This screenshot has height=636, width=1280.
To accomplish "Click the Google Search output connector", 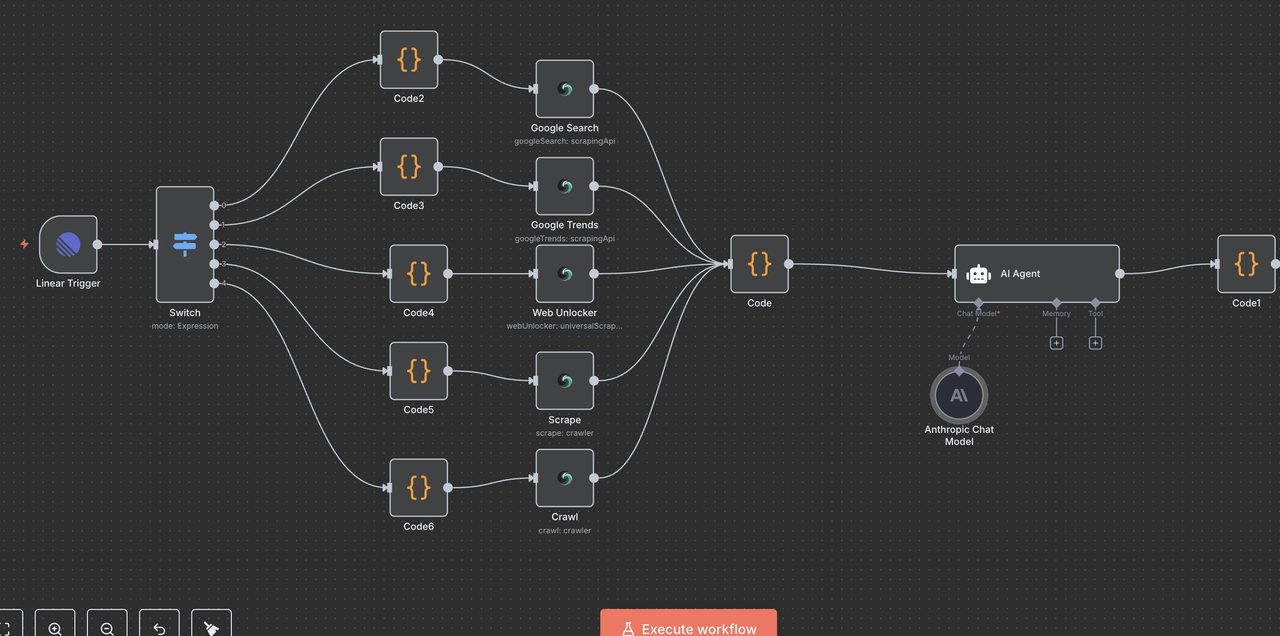I will [594, 89].
